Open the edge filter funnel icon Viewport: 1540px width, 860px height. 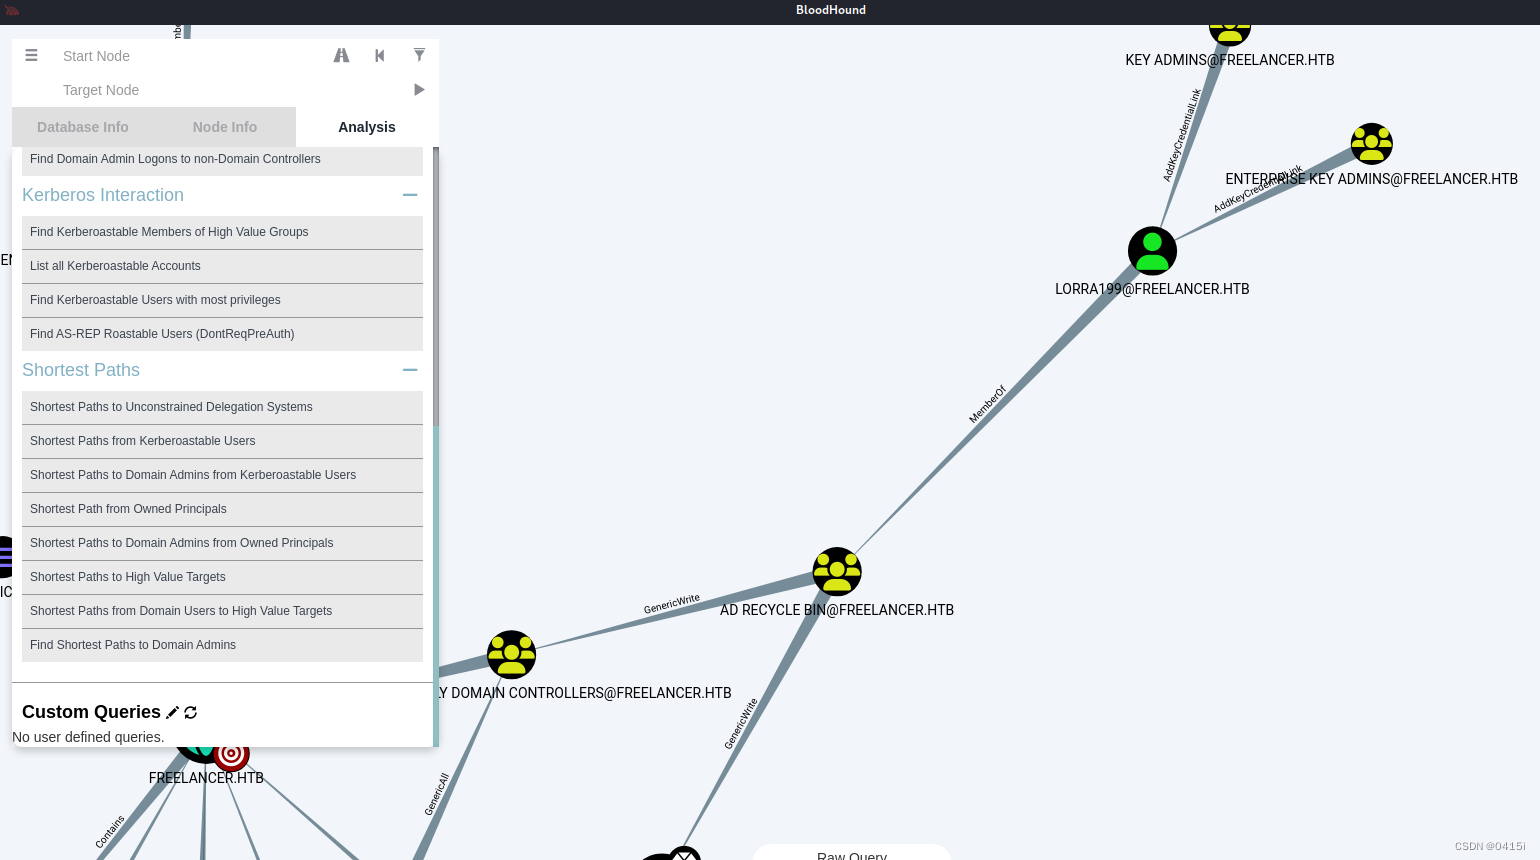coord(419,55)
